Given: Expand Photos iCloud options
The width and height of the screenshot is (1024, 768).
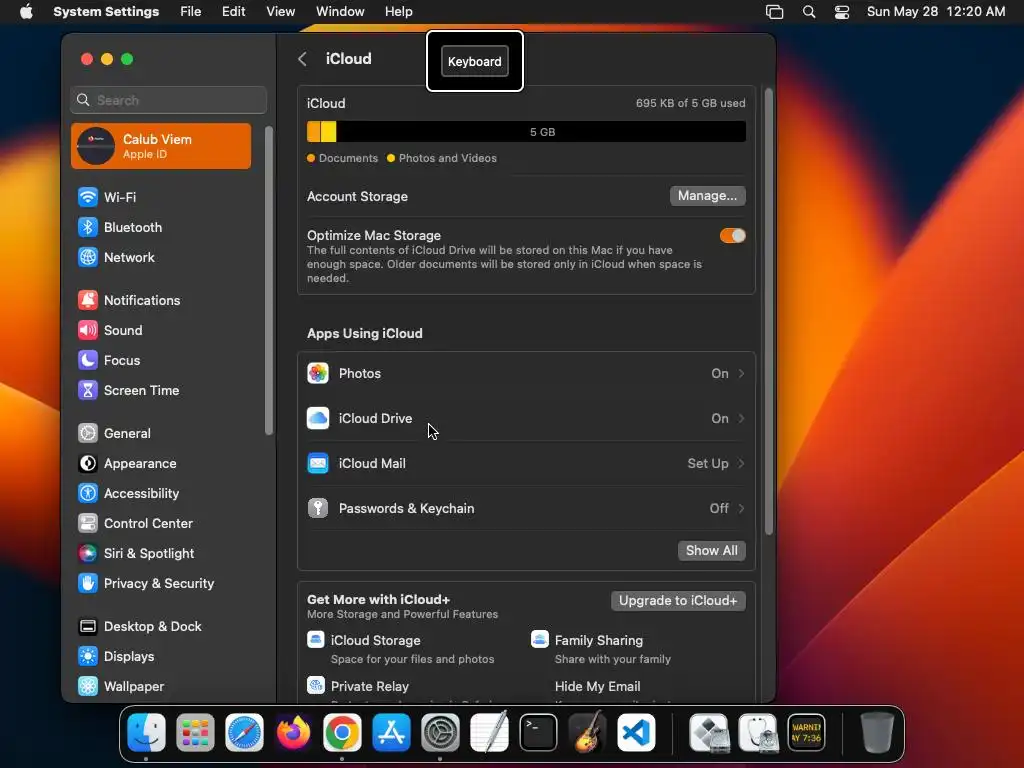Looking at the screenshot, I should [x=526, y=374].
